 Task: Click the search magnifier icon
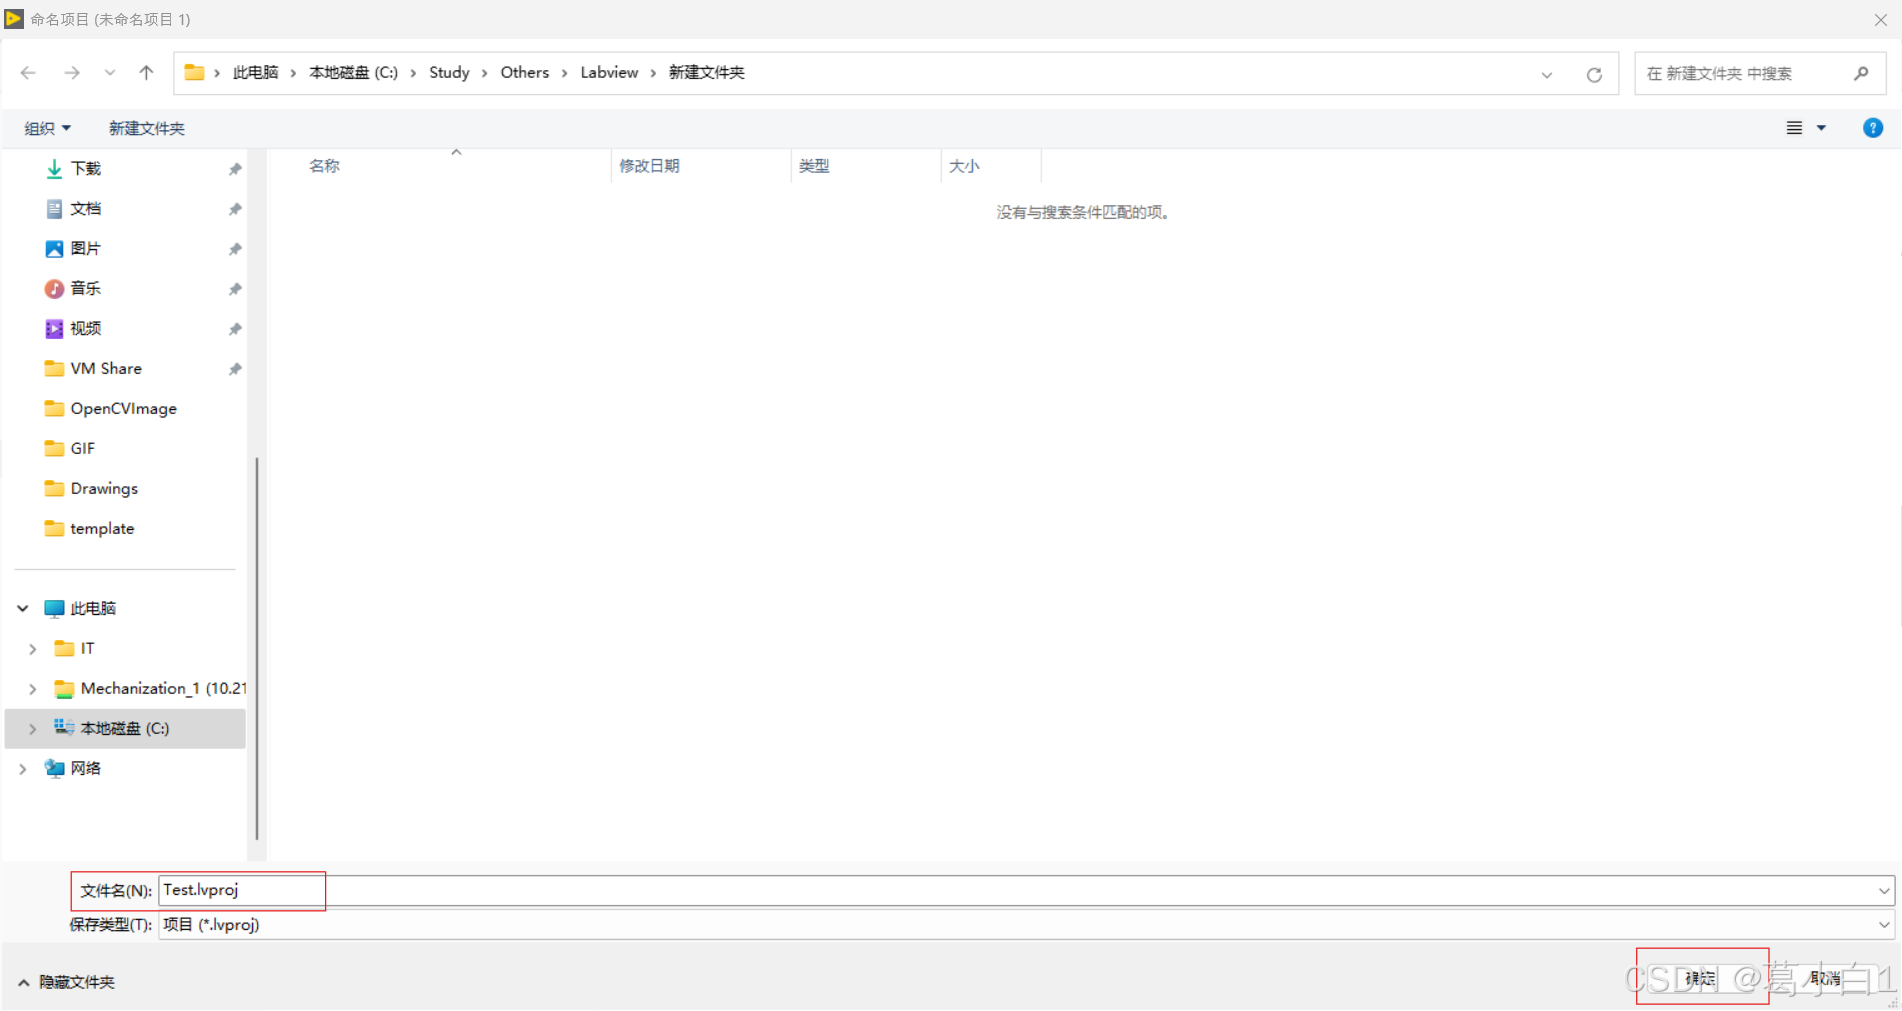coord(1861,73)
